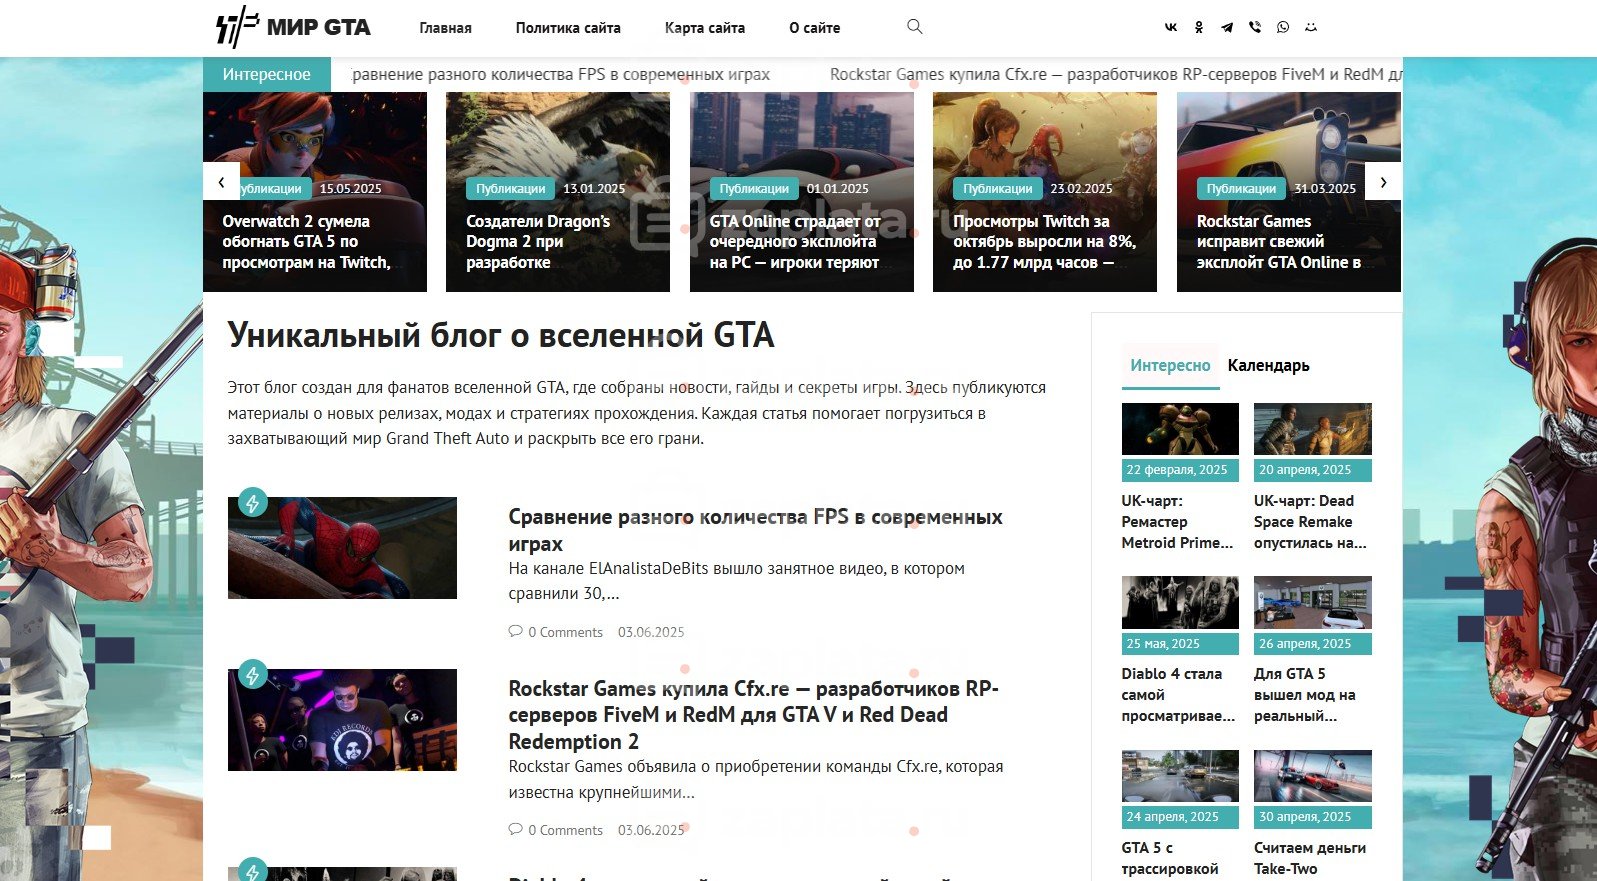Open the VK social icon
Screen dimensions: 1597x881
click(1171, 28)
